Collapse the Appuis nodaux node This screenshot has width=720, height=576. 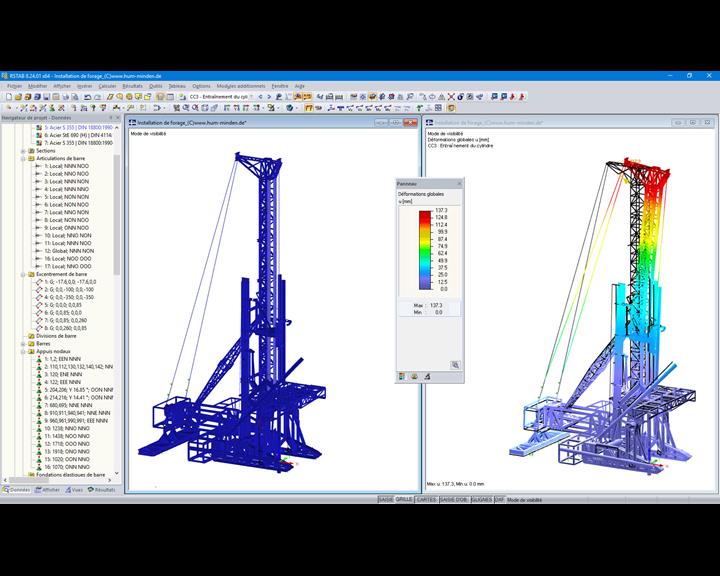pyautogui.click(x=23, y=351)
